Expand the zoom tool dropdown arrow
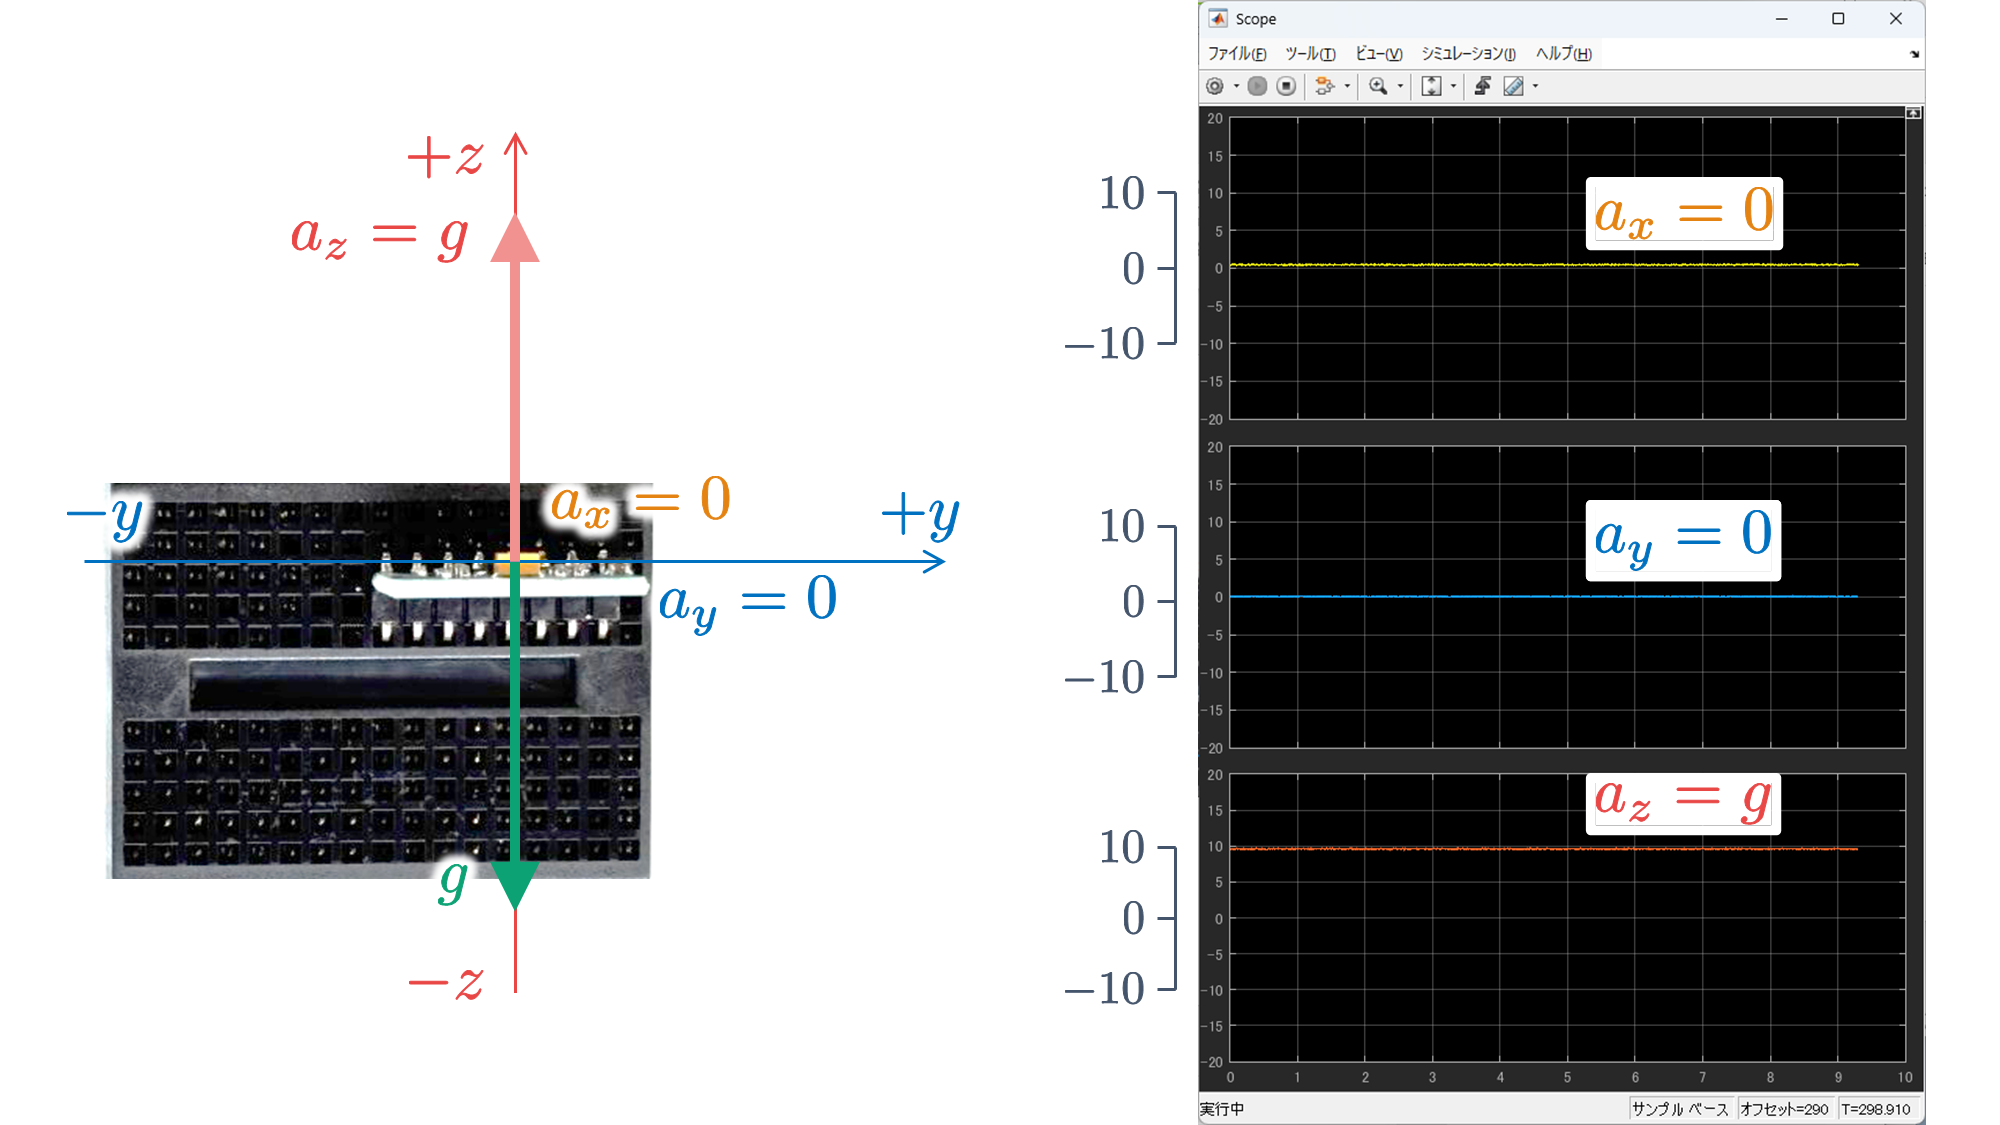 (x=1400, y=87)
